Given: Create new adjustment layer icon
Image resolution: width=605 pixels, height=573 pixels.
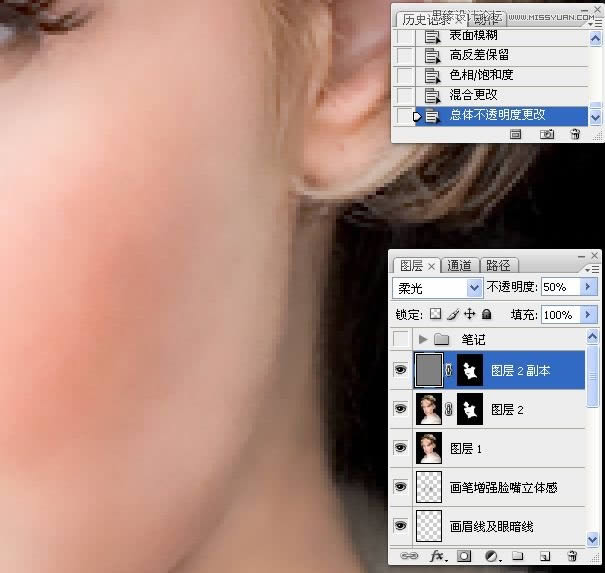Looking at the screenshot, I should [491, 555].
